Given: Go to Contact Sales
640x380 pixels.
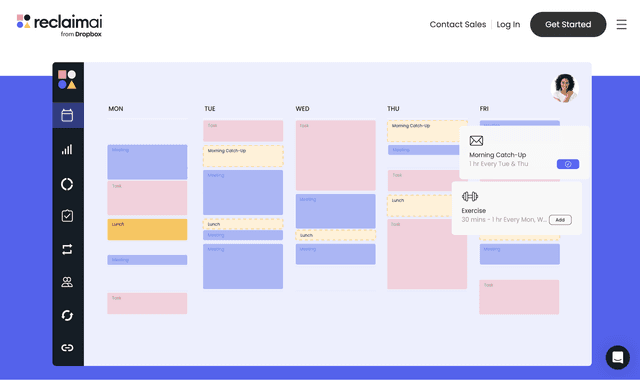Looking at the screenshot, I should [x=458, y=24].
